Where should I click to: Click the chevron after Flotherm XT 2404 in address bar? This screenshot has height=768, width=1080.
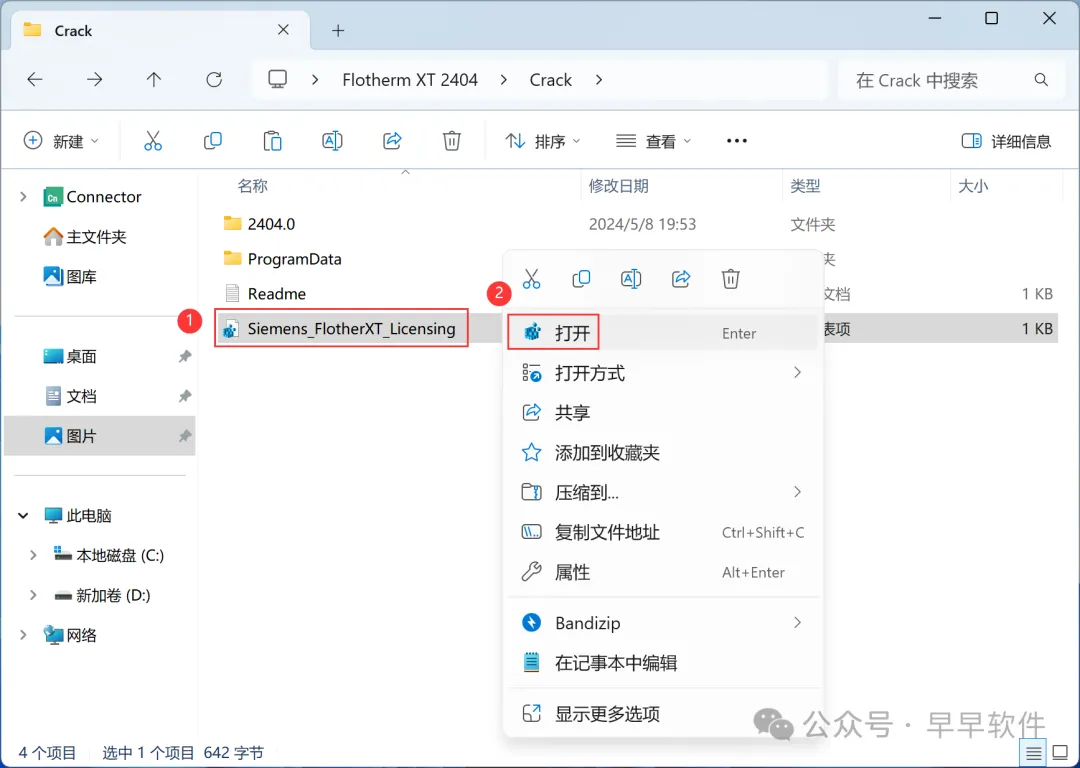point(503,80)
